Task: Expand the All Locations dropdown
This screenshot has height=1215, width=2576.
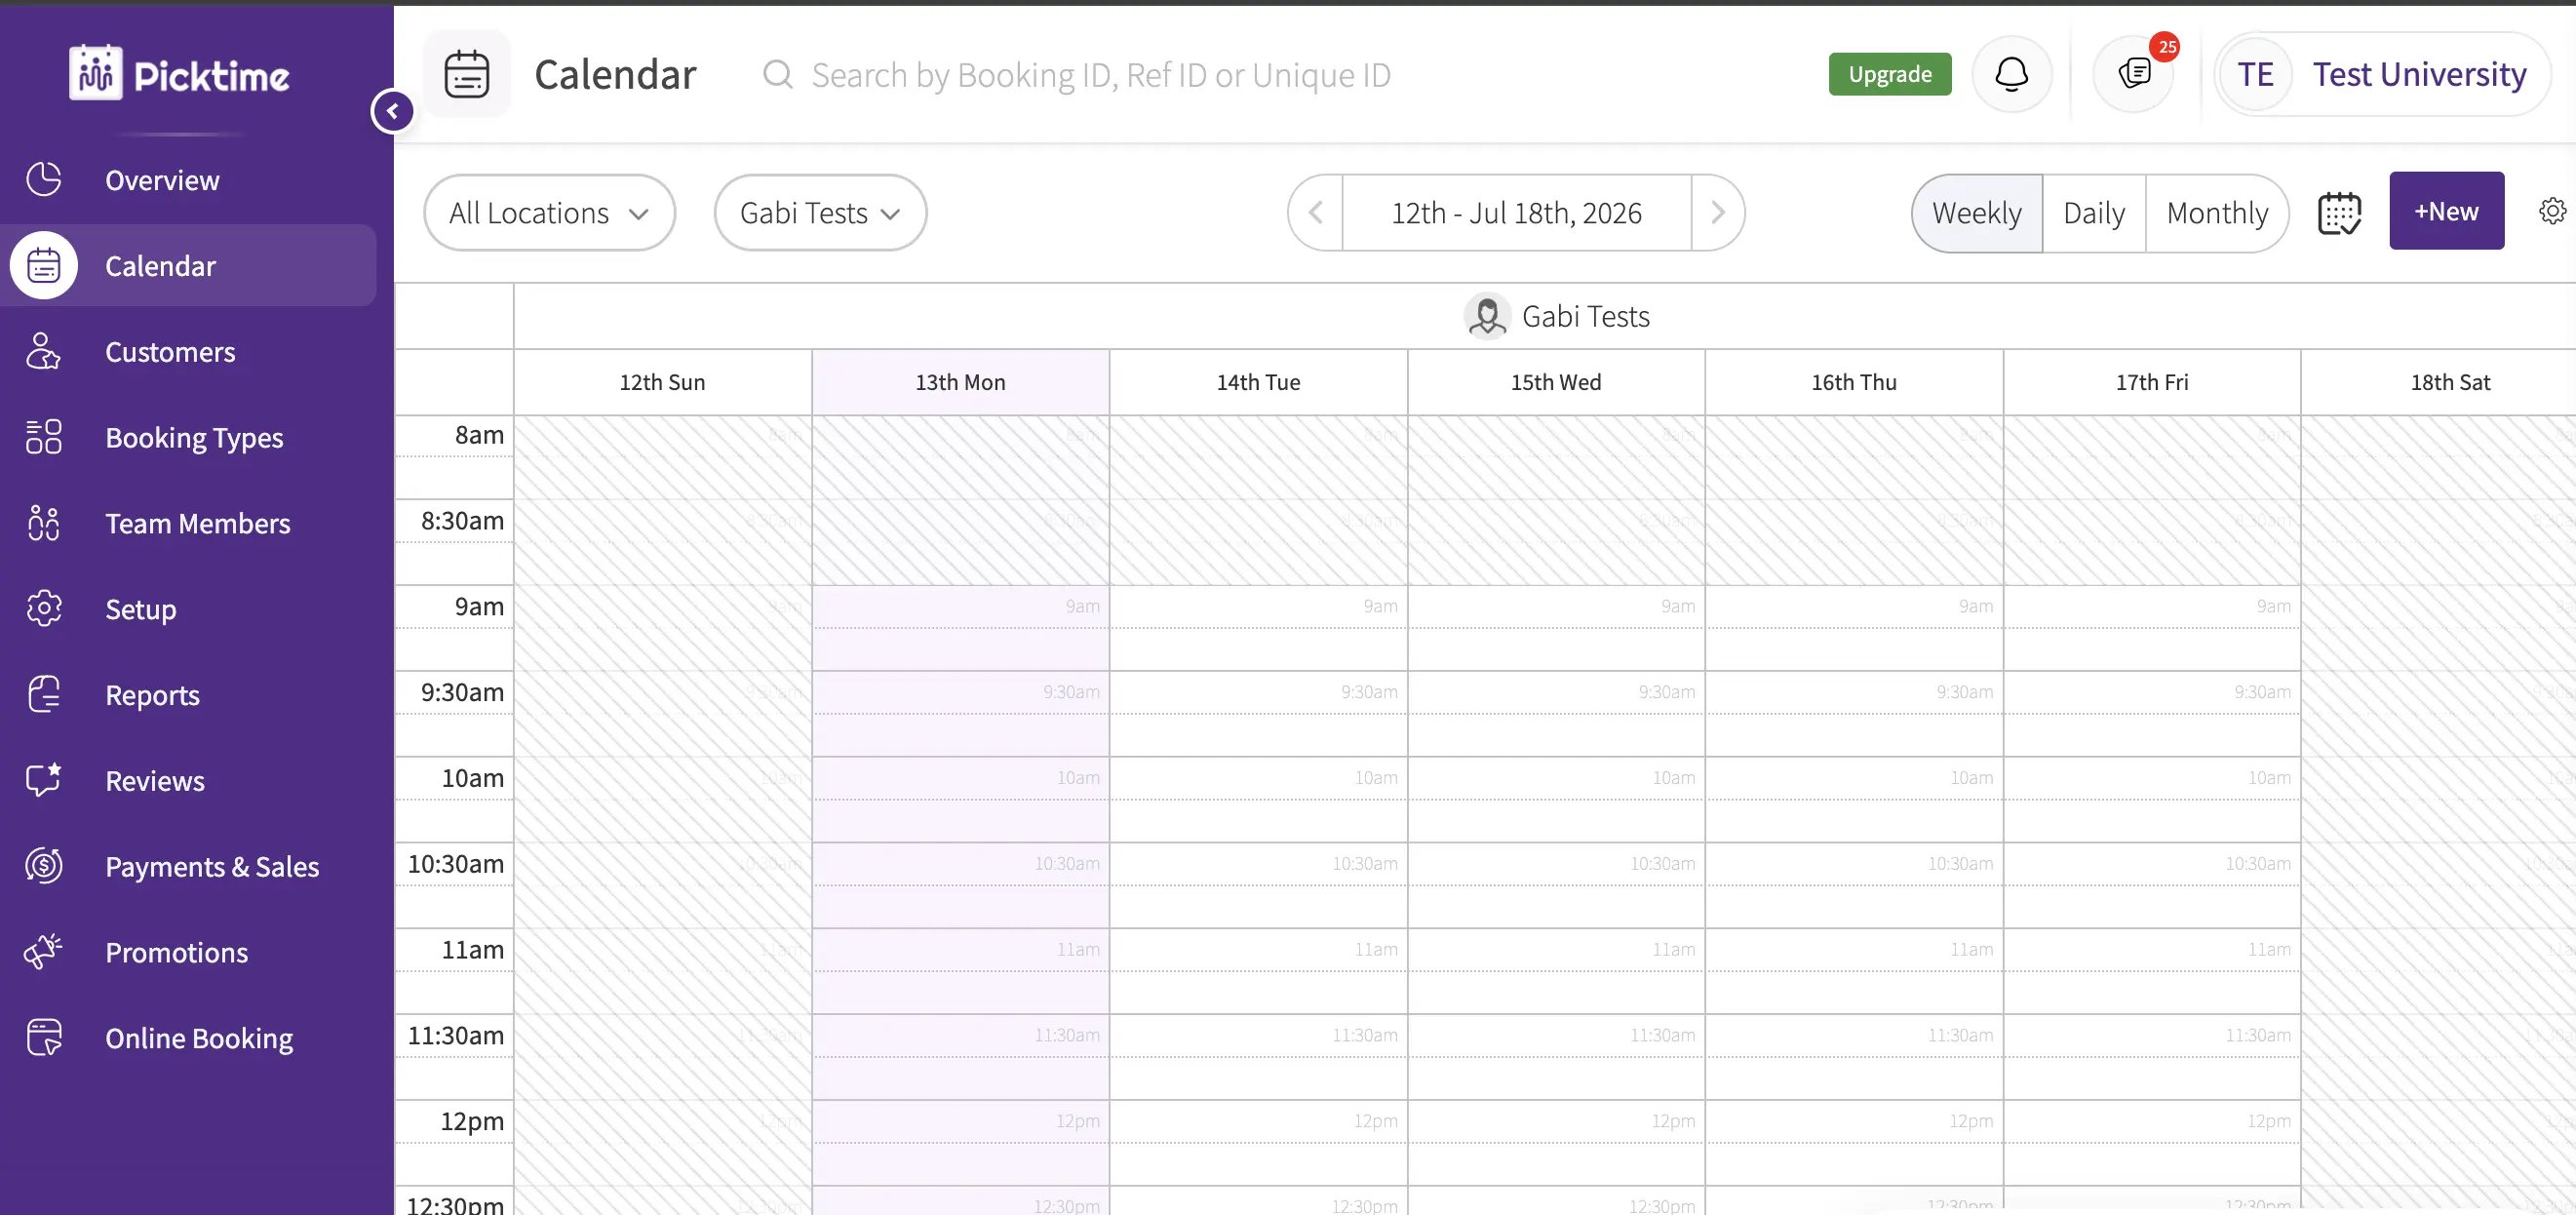Action: coord(550,213)
